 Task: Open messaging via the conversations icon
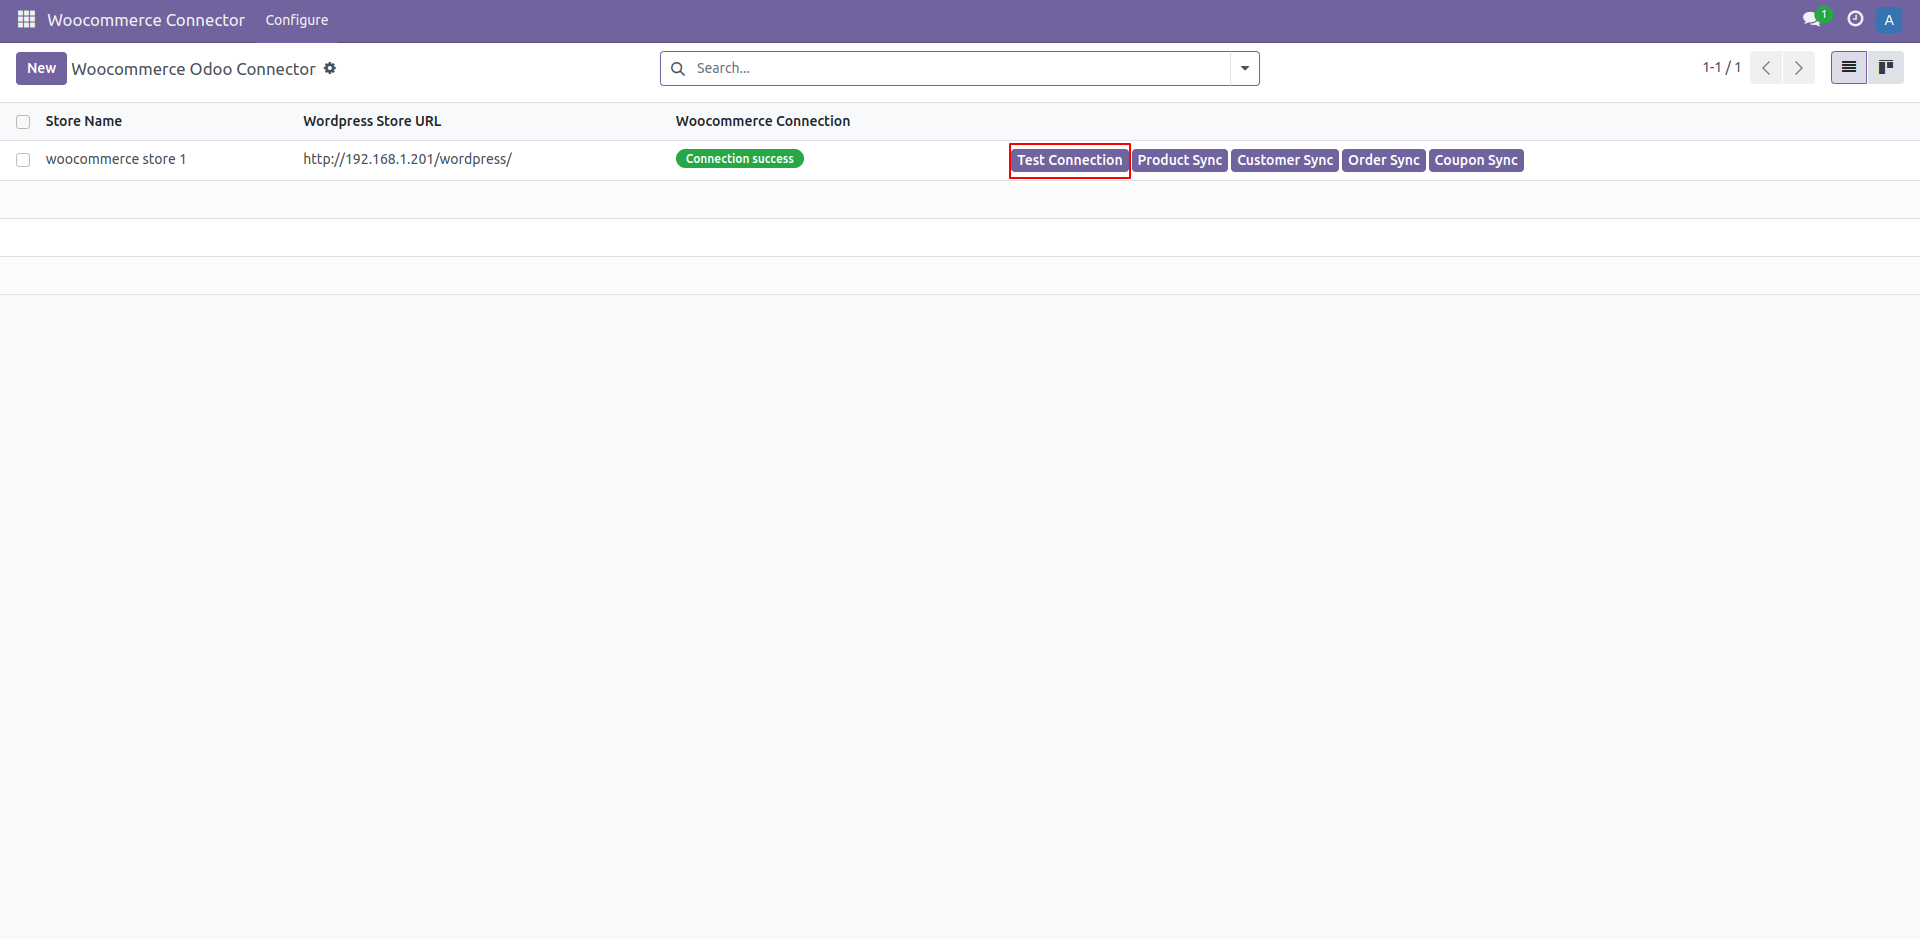click(1813, 19)
